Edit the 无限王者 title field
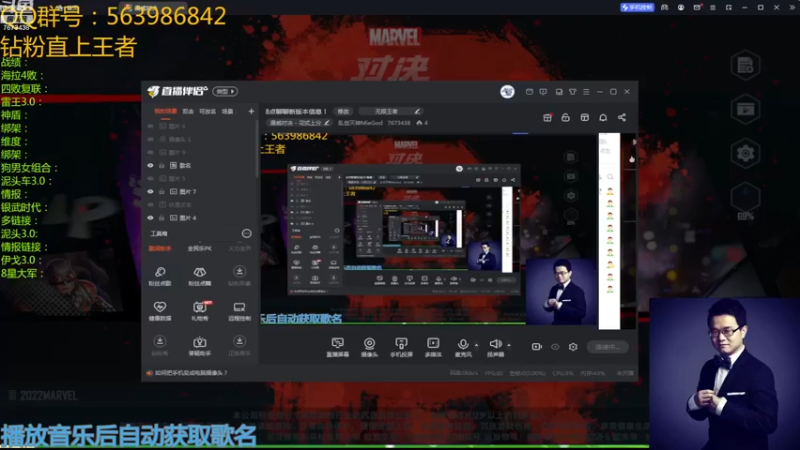Image resolution: width=800 pixels, height=450 pixels. tap(391, 111)
